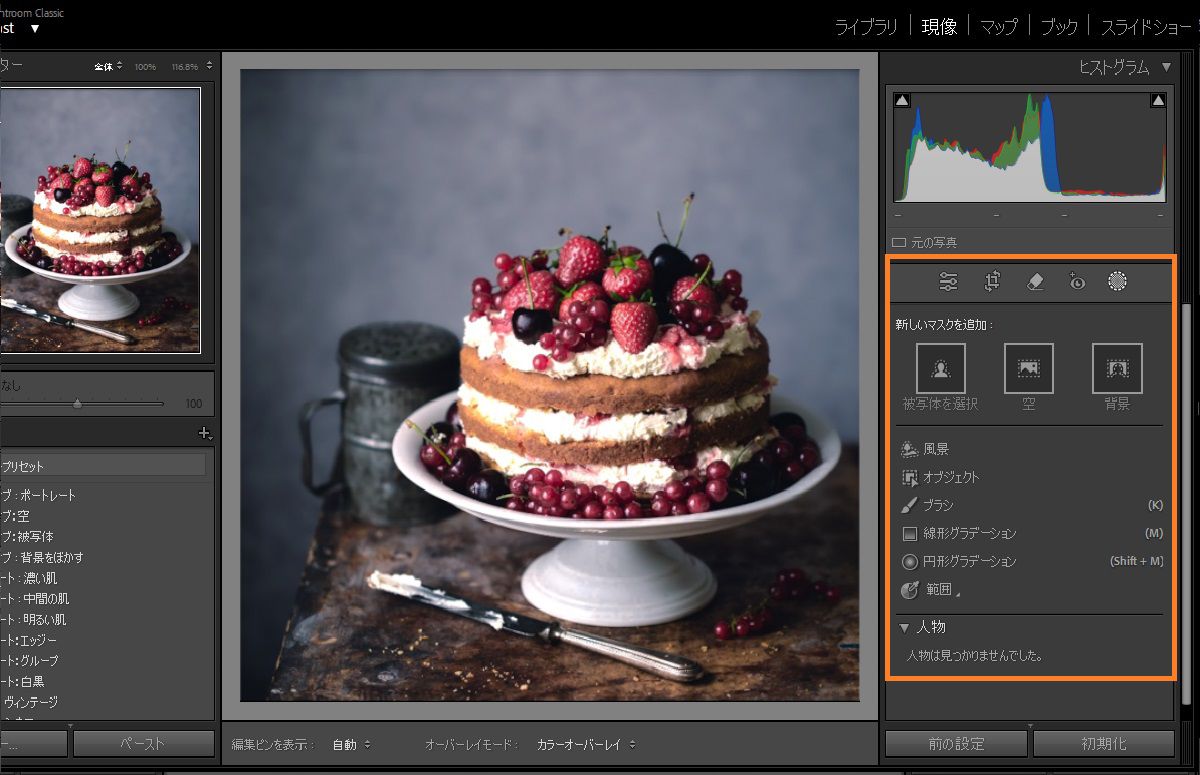Select the ヴィンテージ preset group
Image resolution: width=1200 pixels, height=775 pixels.
tap(30, 702)
